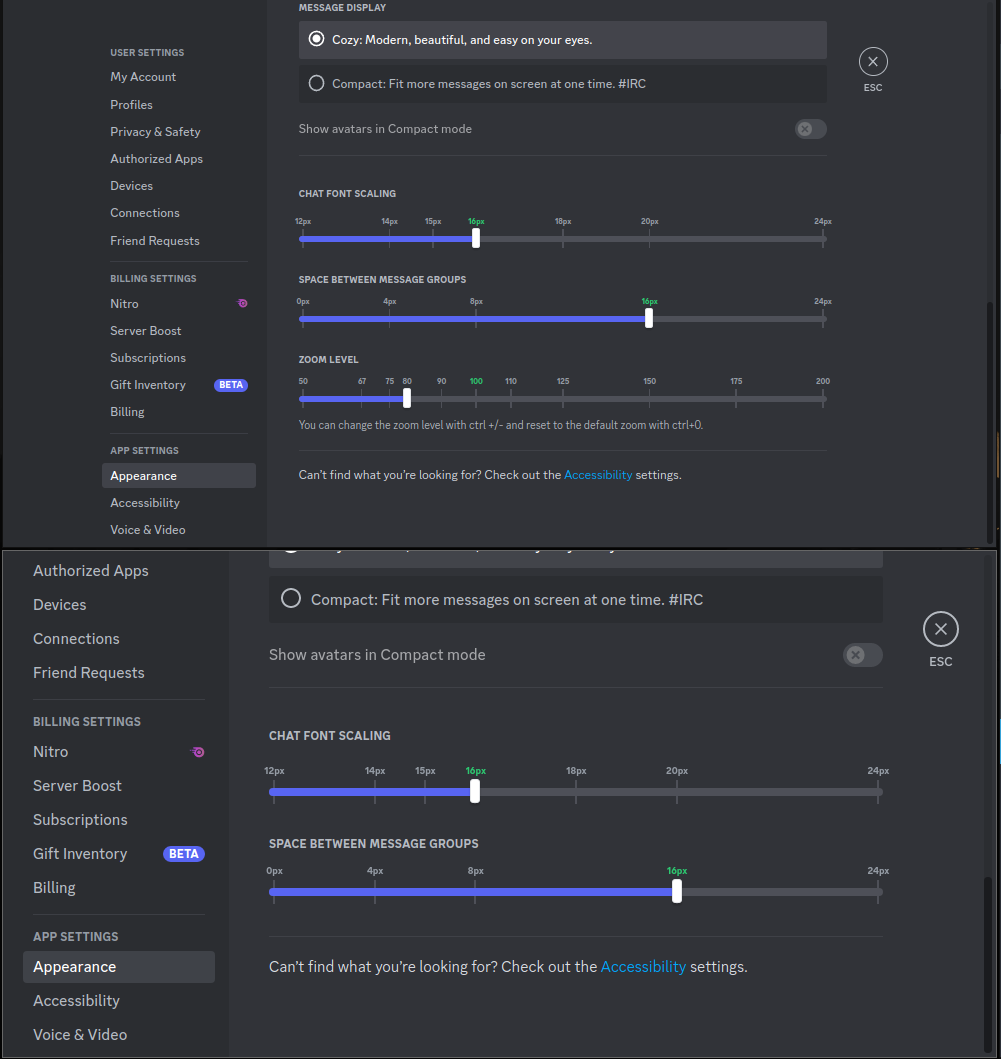Follow the blue Accessibility link in lower window
This screenshot has width=1001, height=1059.
pyautogui.click(x=643, y=967)
